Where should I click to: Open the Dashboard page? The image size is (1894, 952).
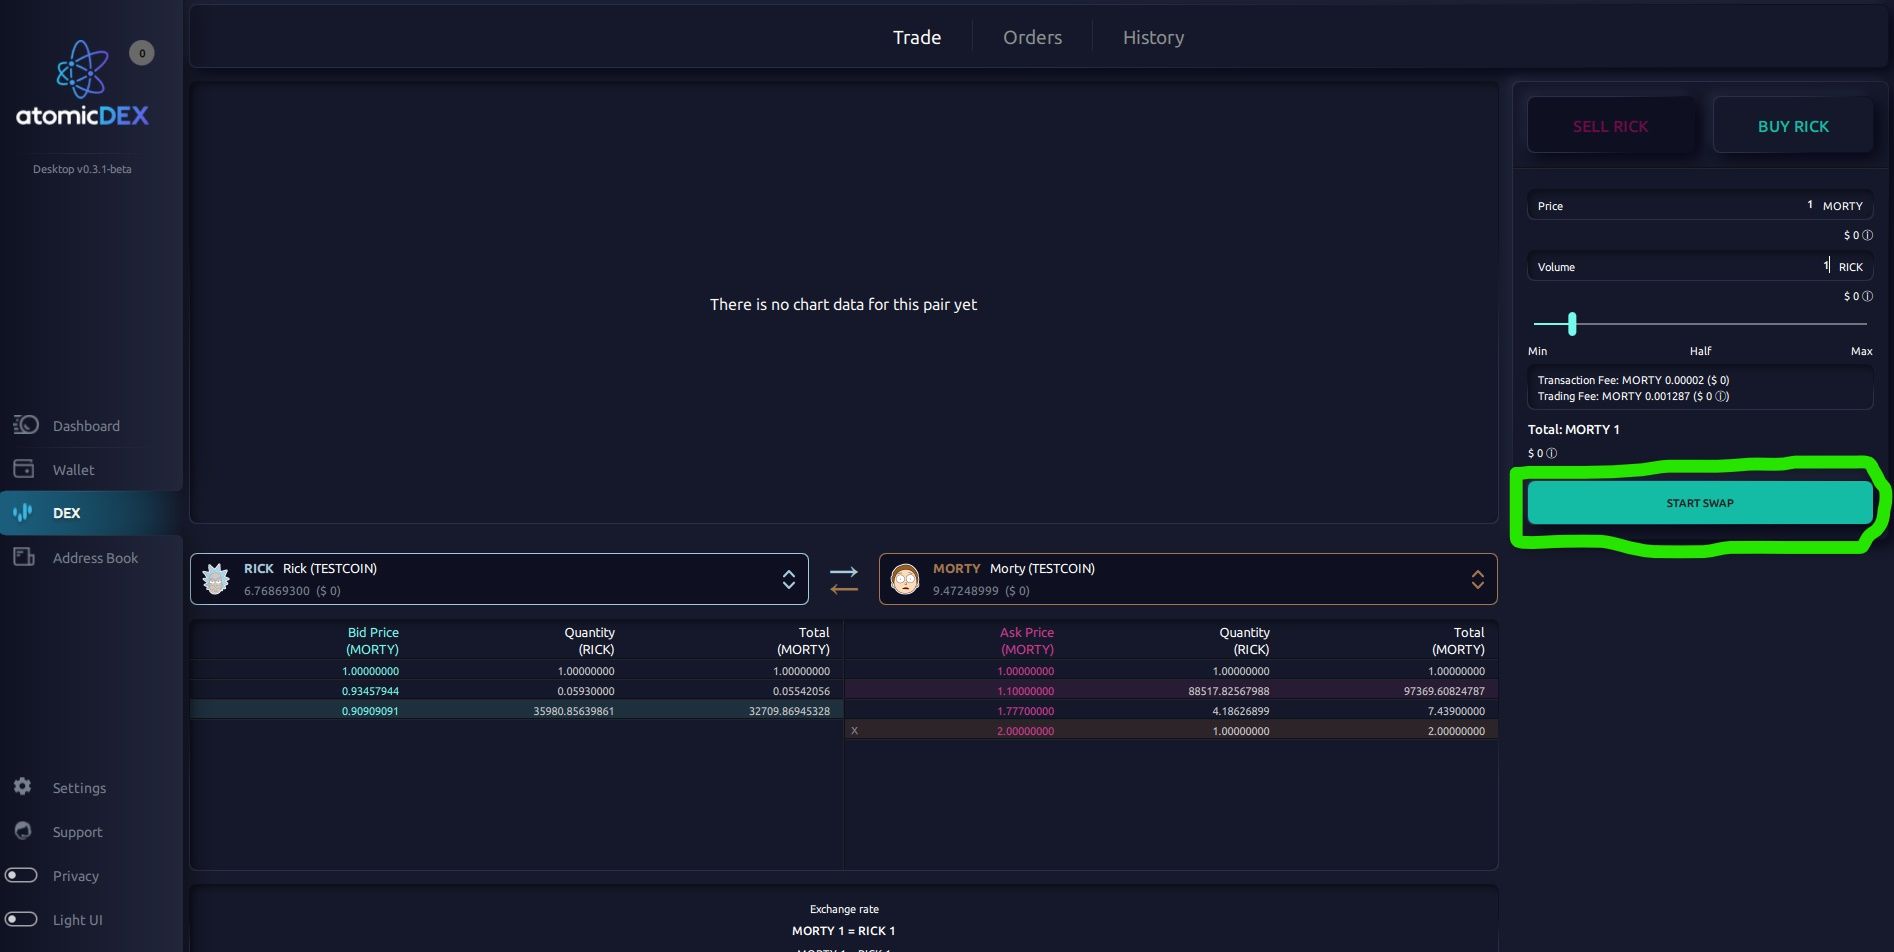pos(86,426)
